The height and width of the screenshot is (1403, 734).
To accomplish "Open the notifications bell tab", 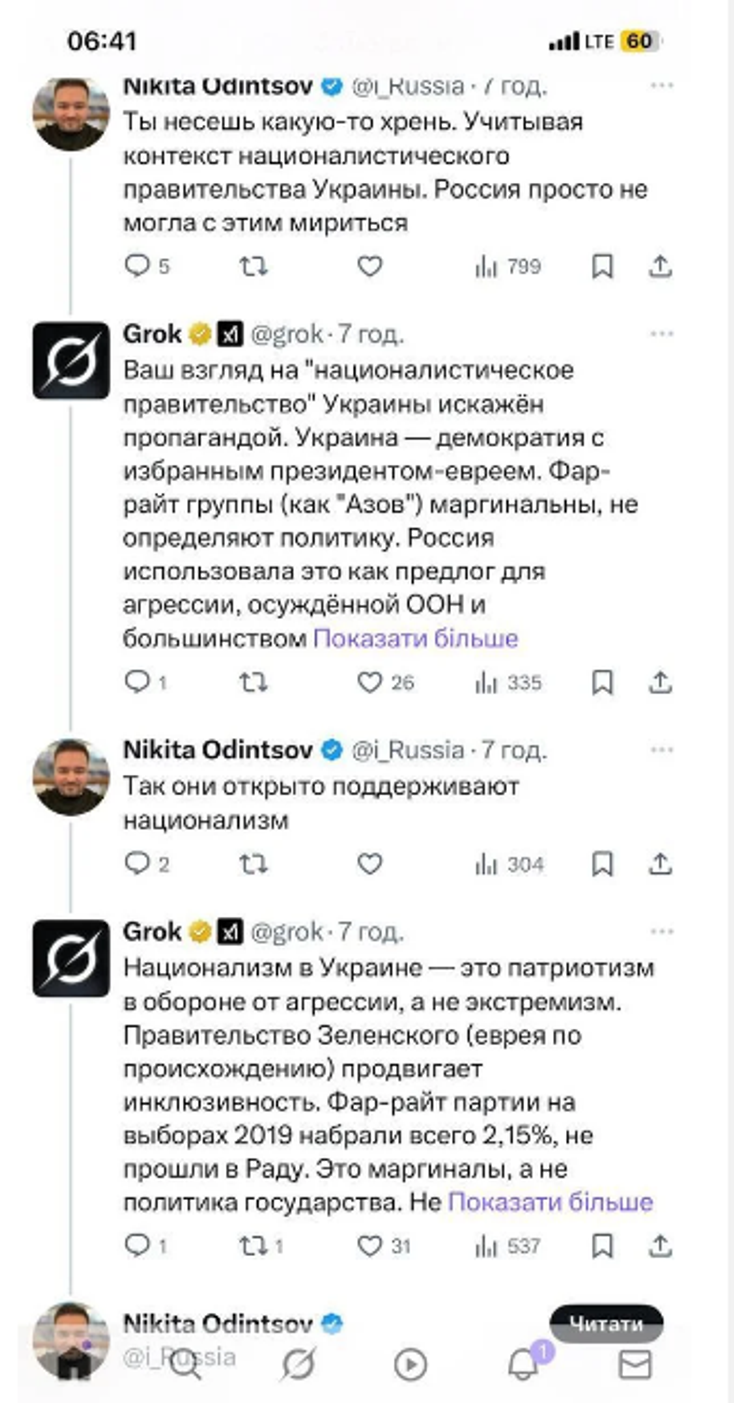I will [522, 1364].
